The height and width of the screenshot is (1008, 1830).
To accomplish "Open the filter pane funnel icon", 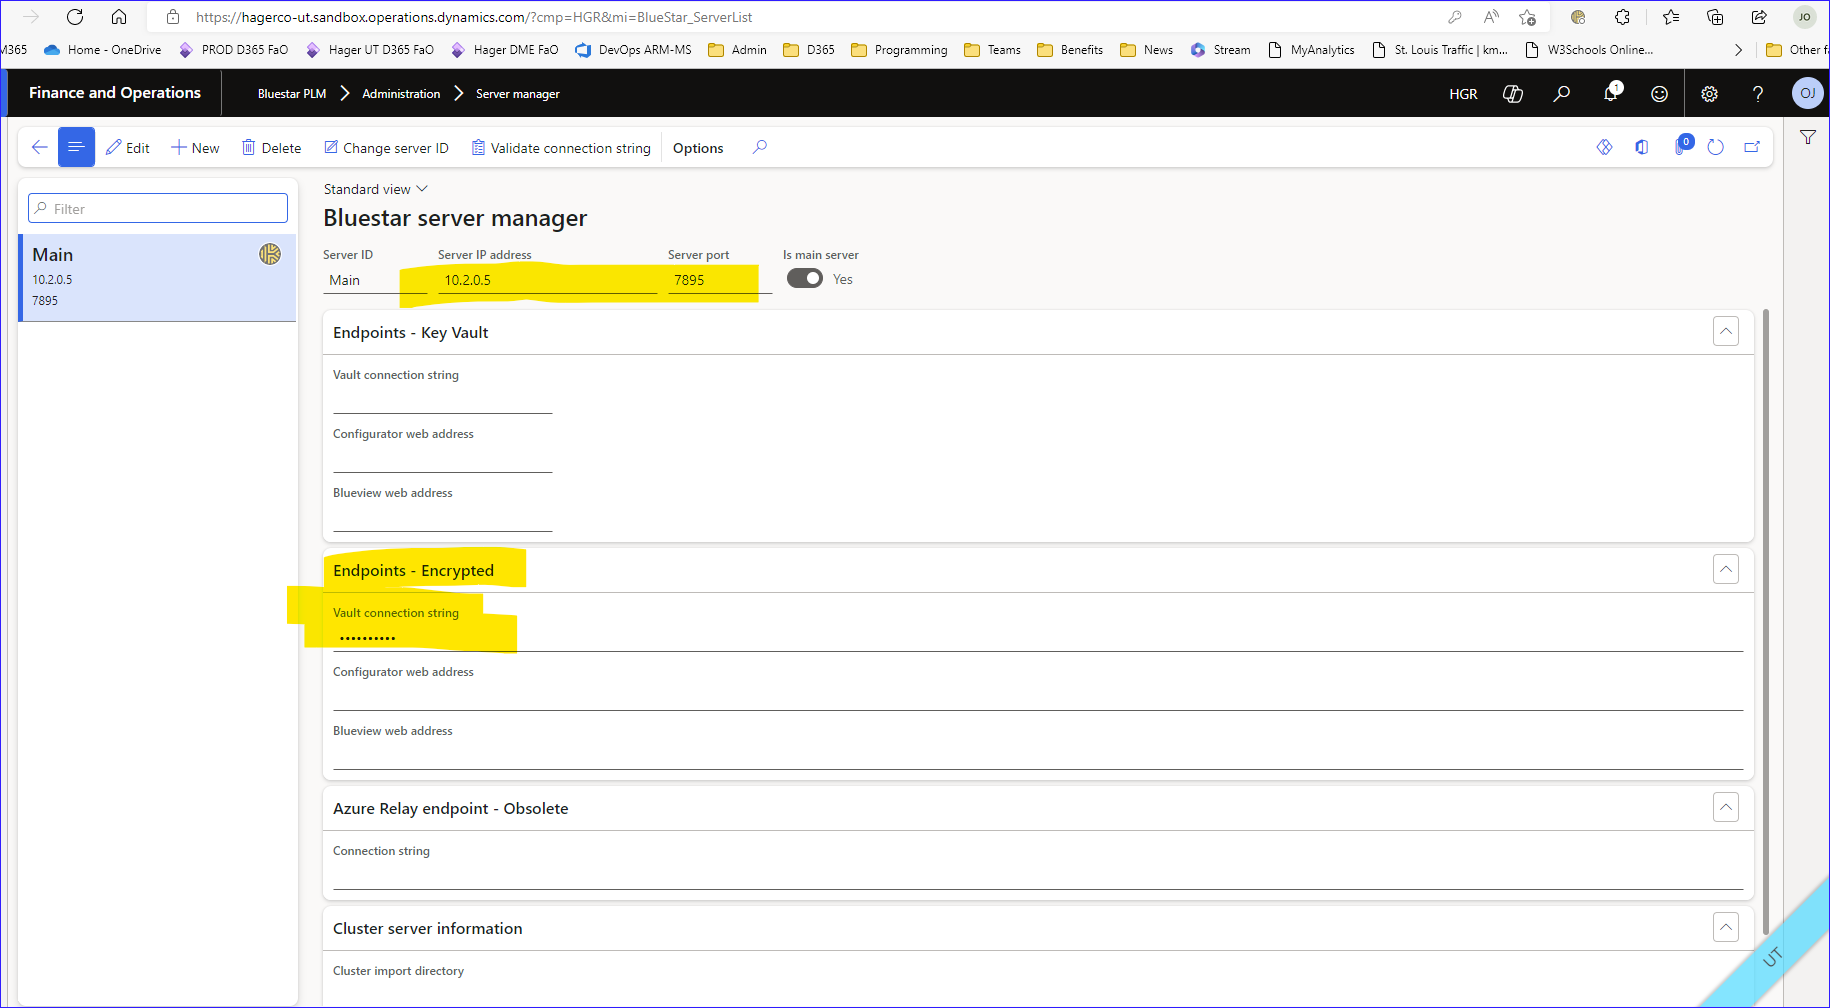I will 1808,137.
